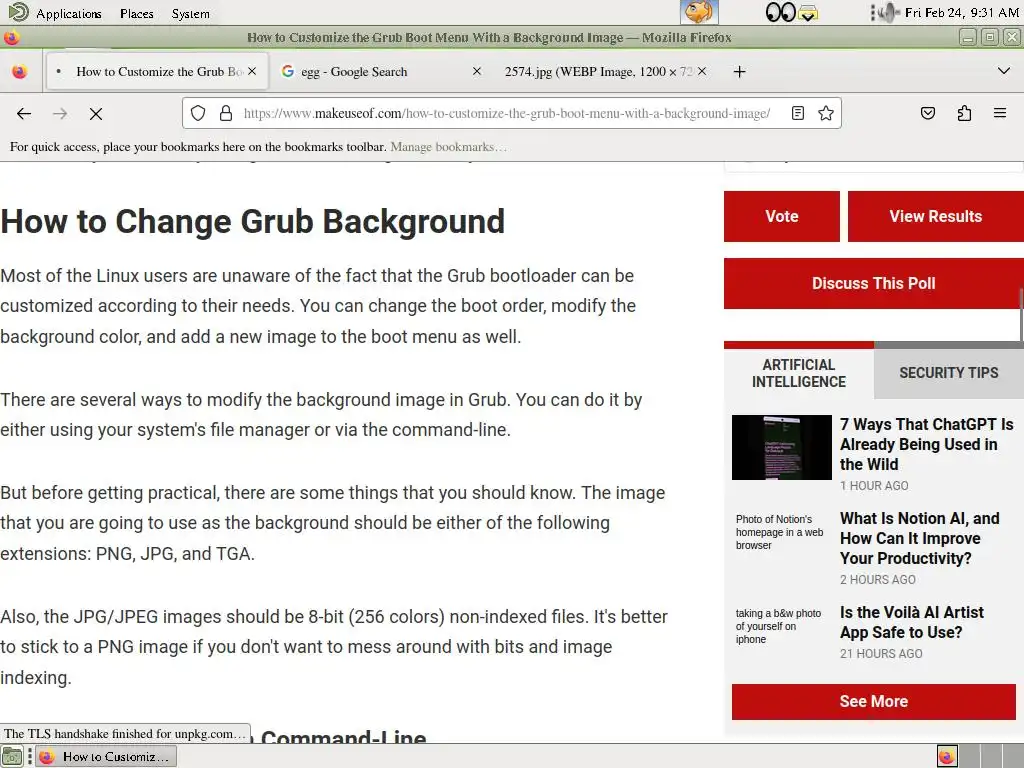This screenshot has width=1024, height=768.
Task: Open the volume speaker control
Action: pos(888,12)
